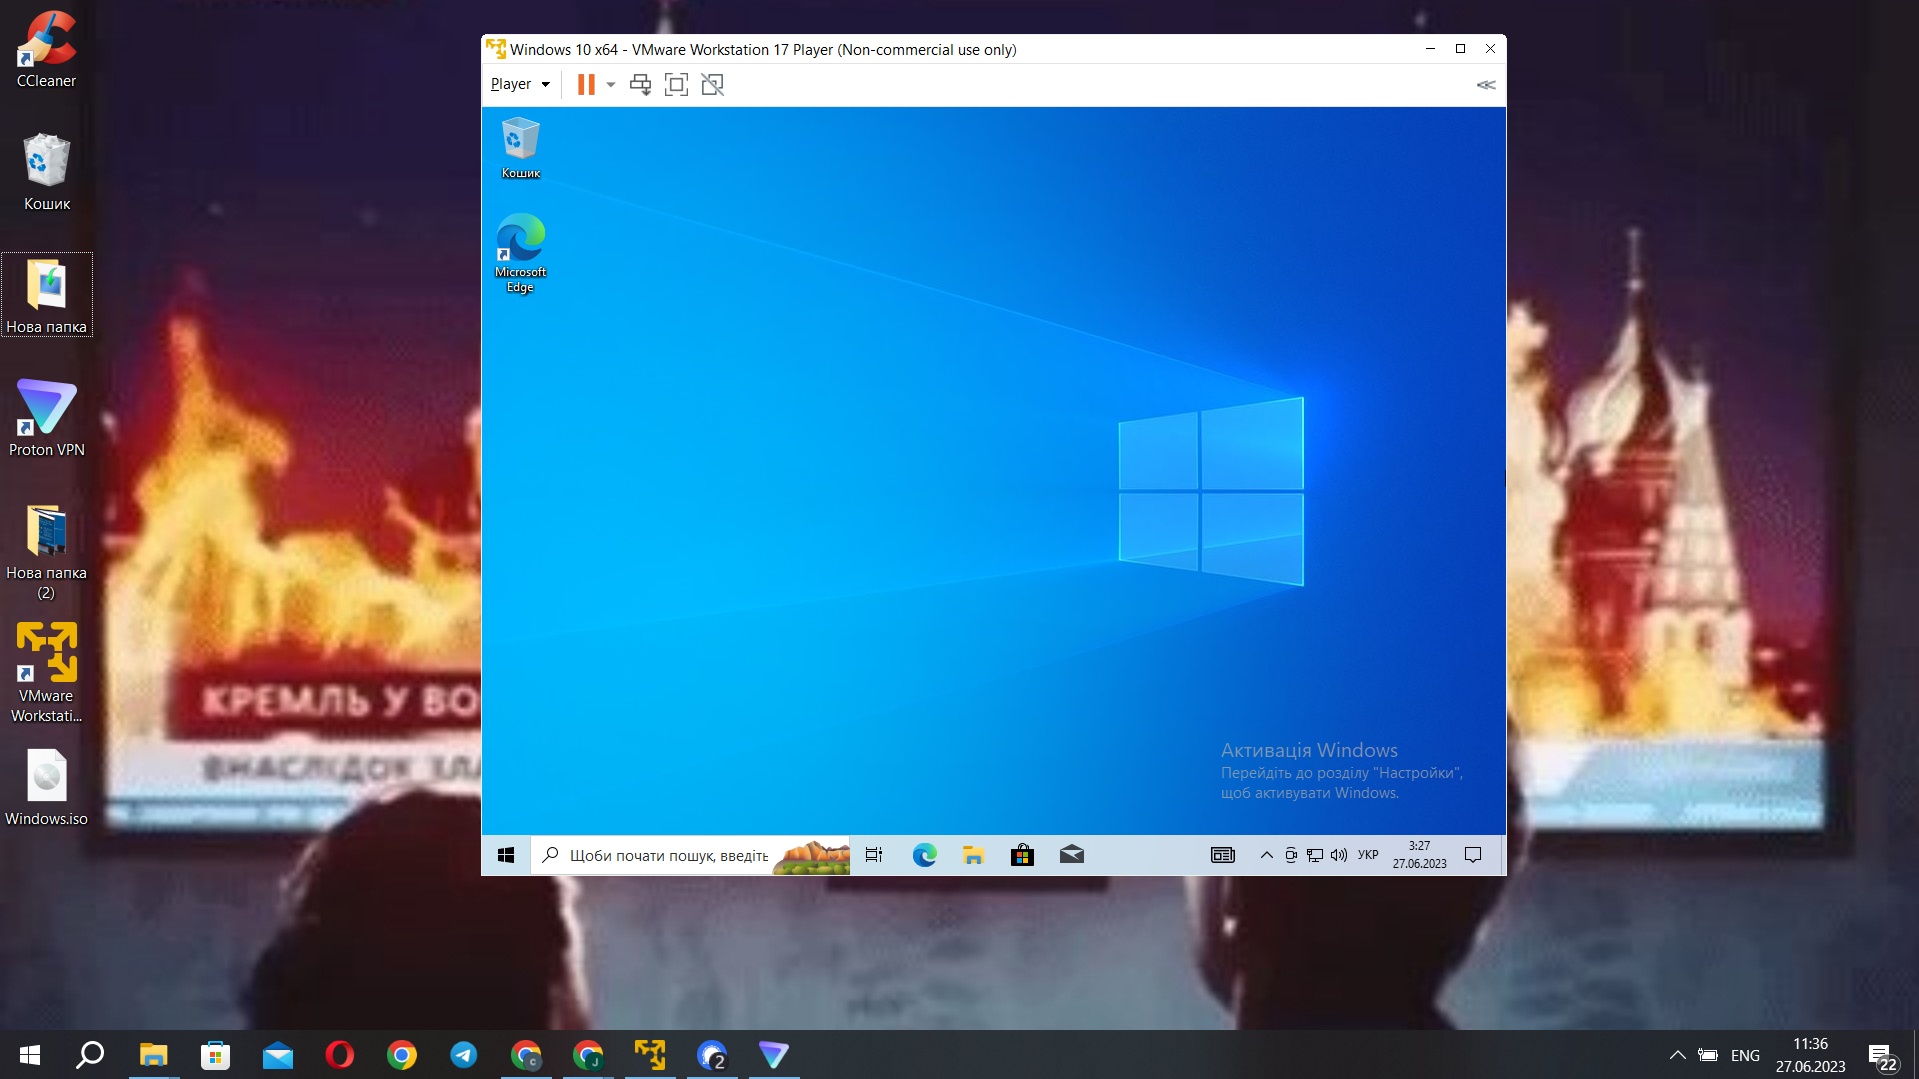Open Proton VPN on host taskbar
This screenshot has height=1079, width=1919.
pos(774,1055)
